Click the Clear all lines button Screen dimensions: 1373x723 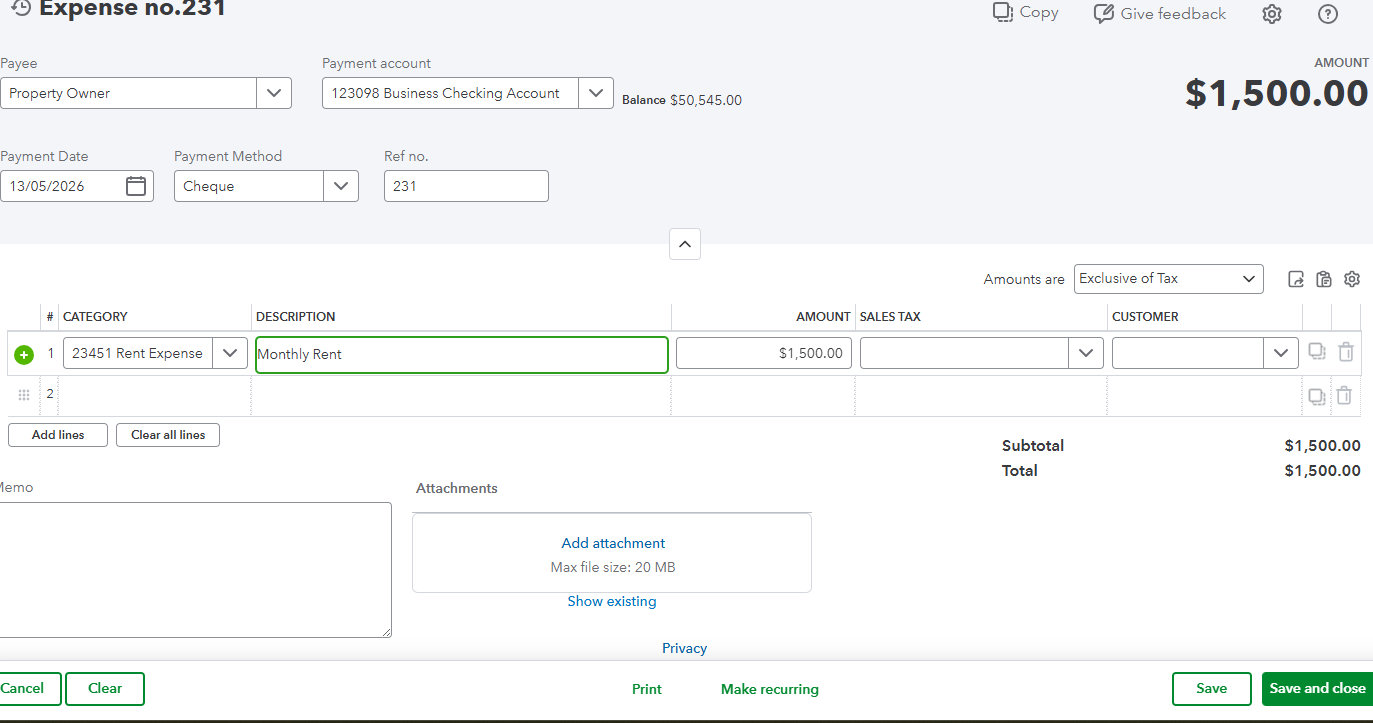(168, 435)
